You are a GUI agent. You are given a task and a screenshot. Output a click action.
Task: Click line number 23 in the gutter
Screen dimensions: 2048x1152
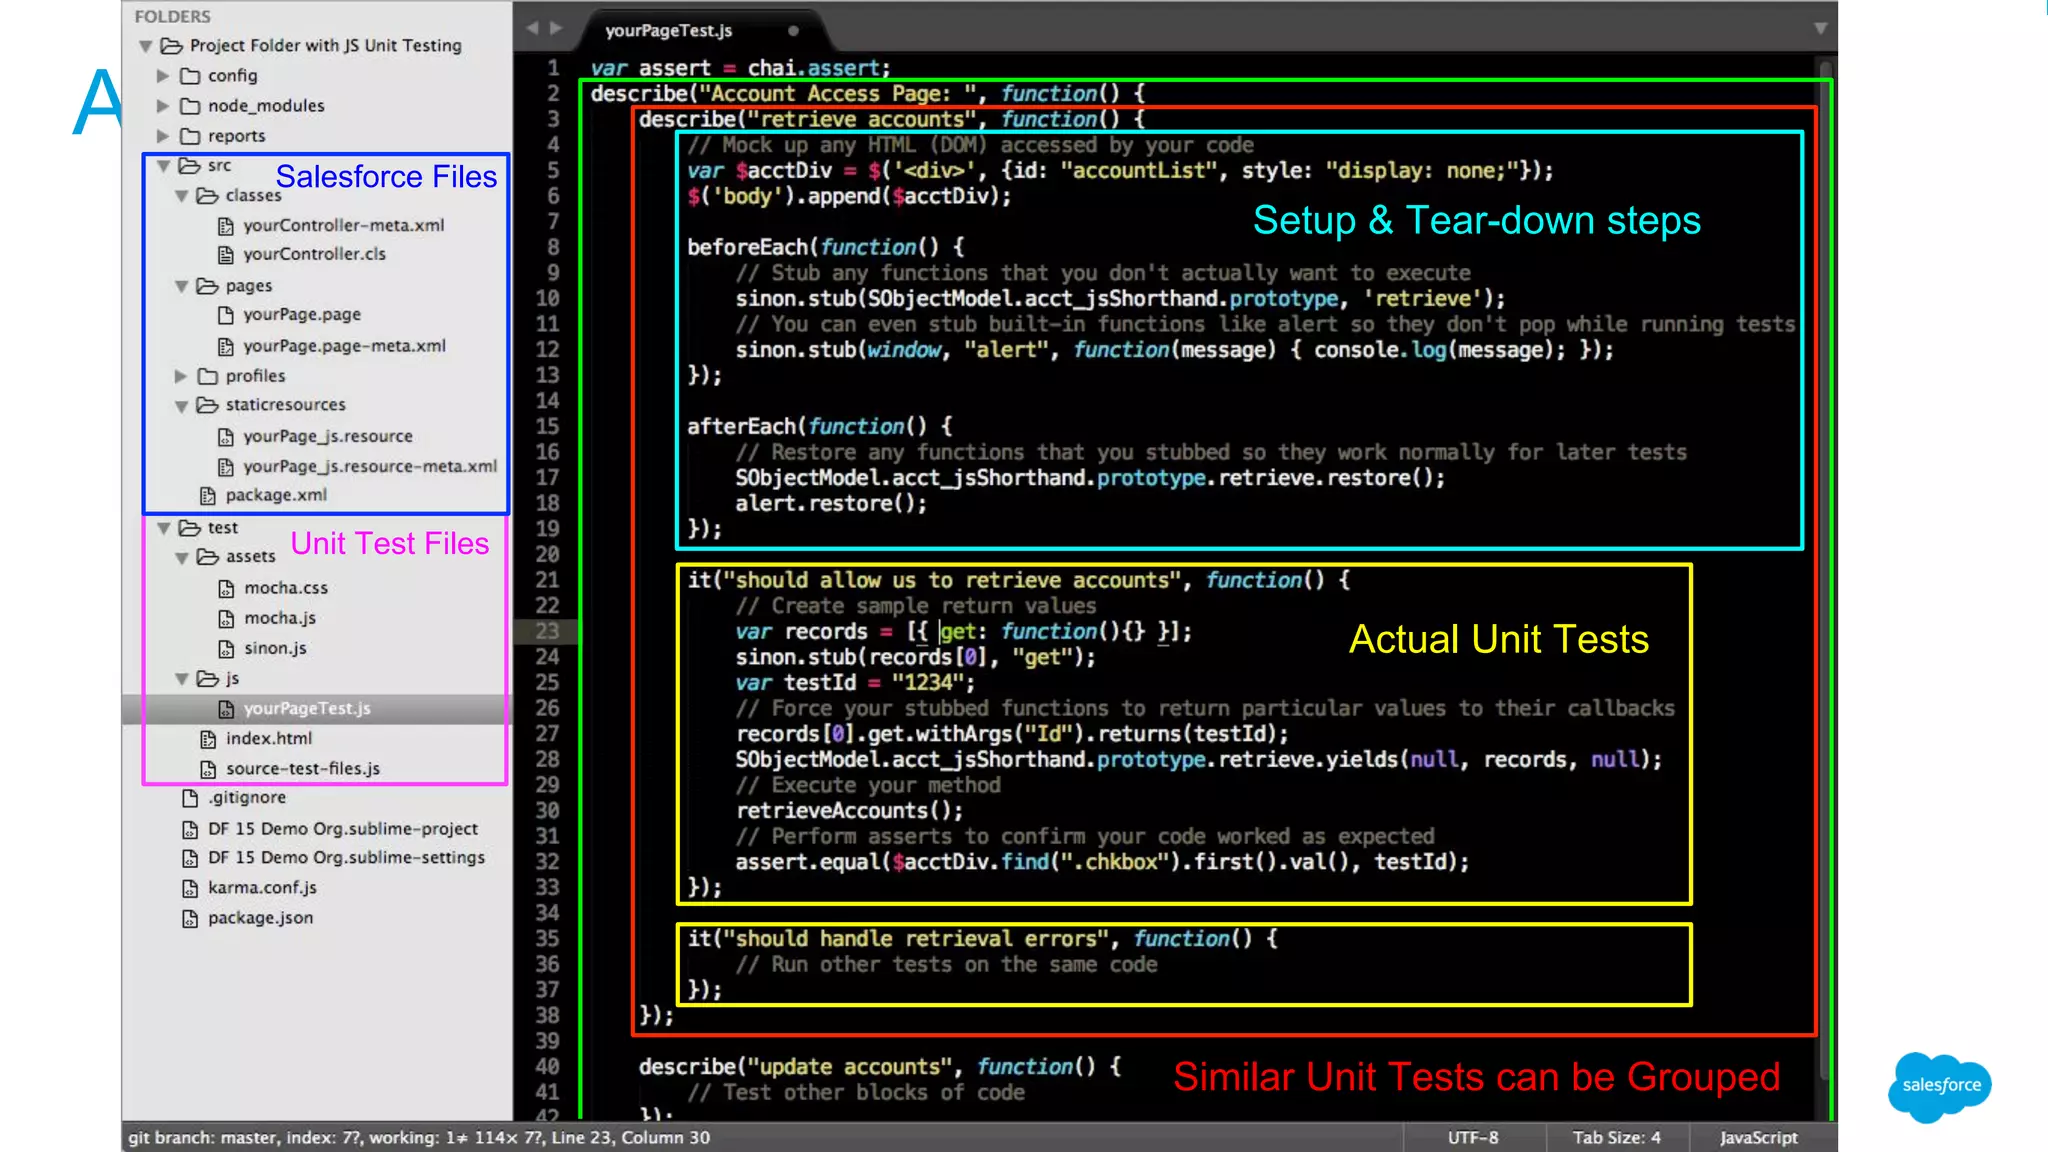547,632
